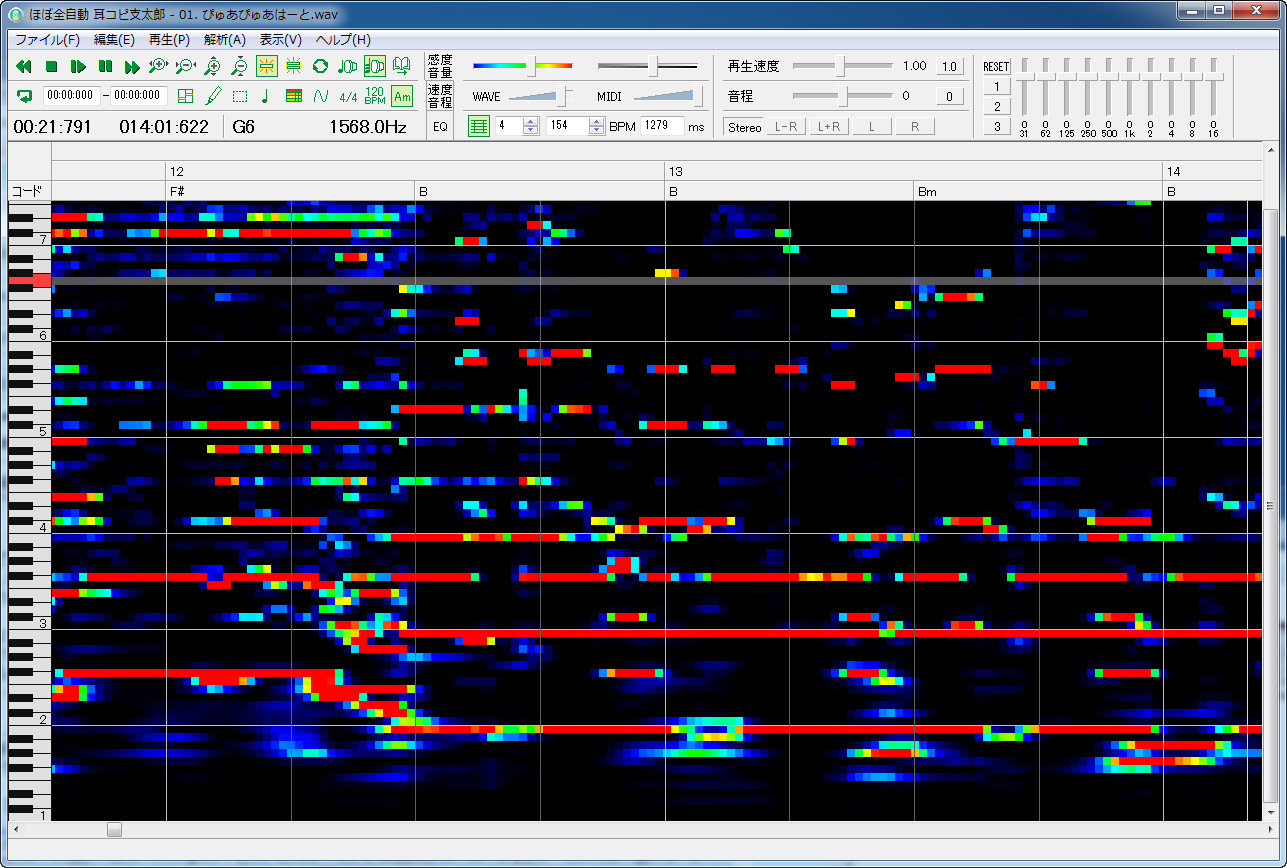
Task: Click the rewind playback button
Action: [x=24, y=67]
